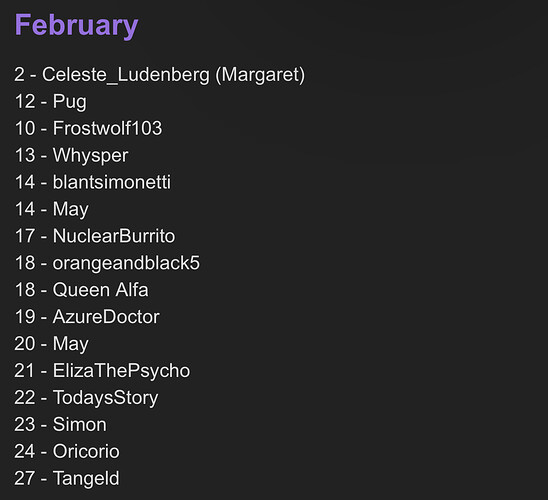Click the Pug entry dated 12
The width and height of the screenshot is (548, 500).
(50, 102)
